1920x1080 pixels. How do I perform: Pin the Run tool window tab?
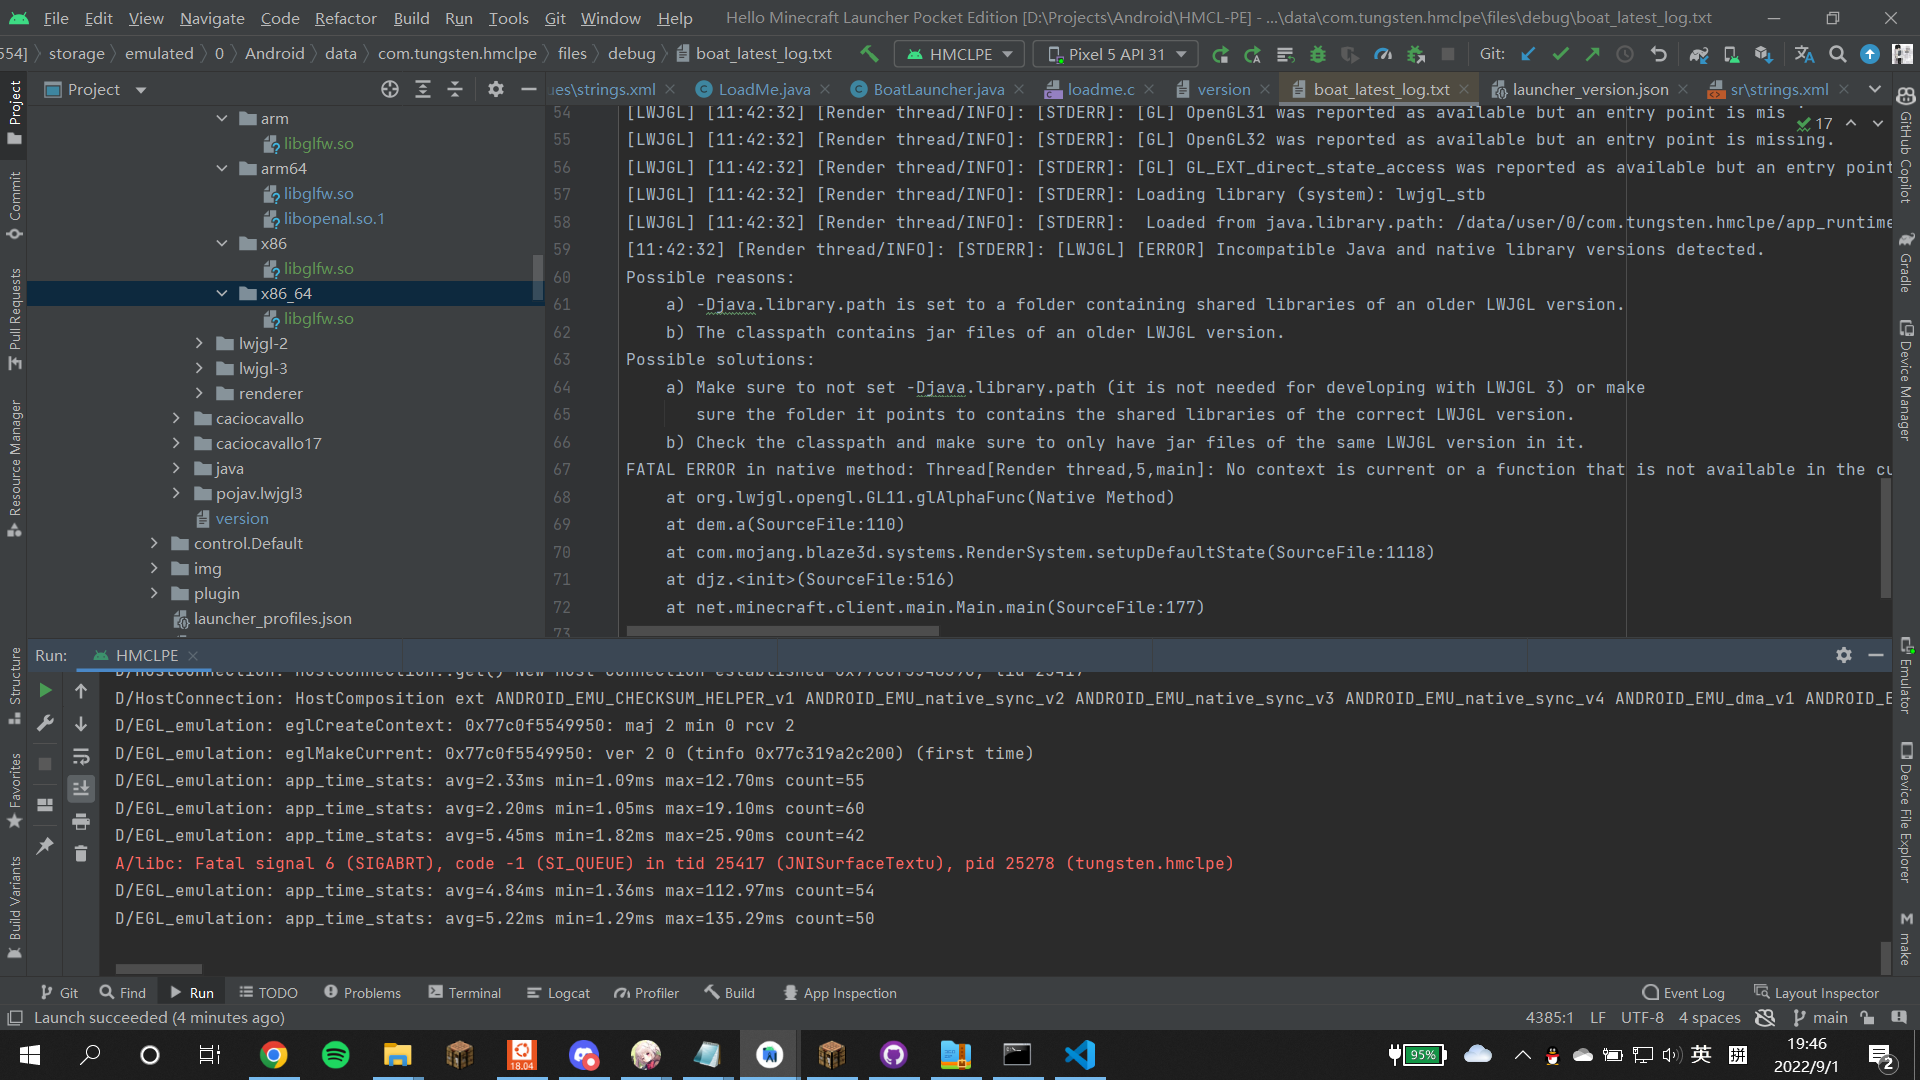pos(44,846)
